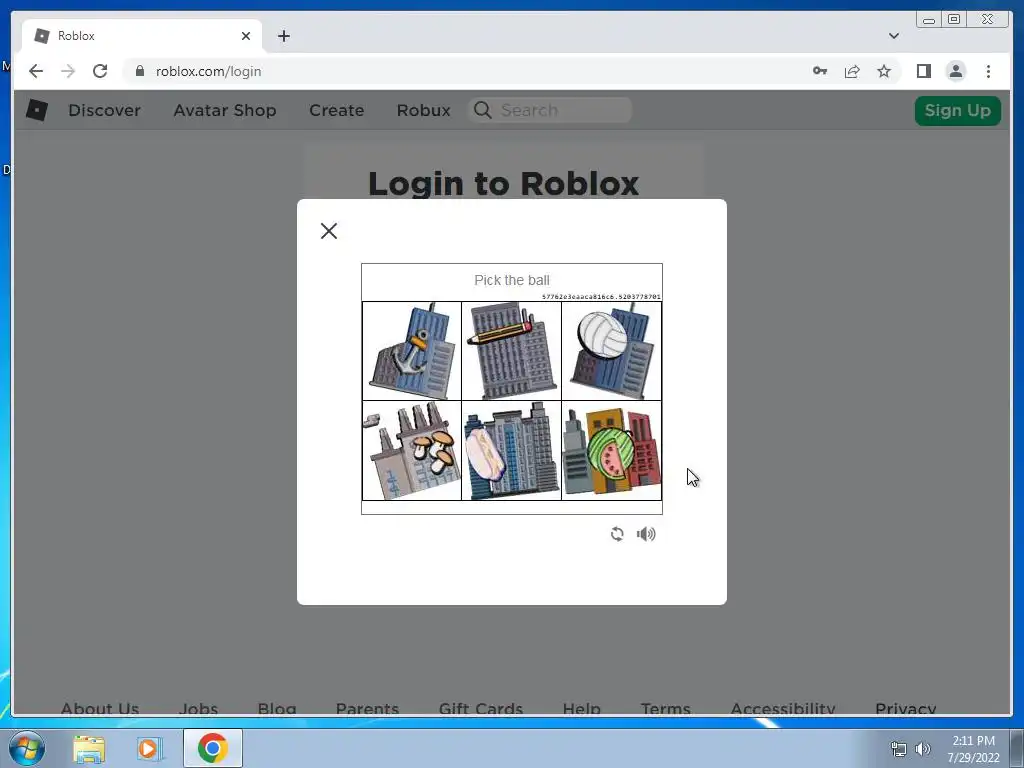Bookmark this page with the star
This screenshot has width=1024, height=768.
[884, 71]
